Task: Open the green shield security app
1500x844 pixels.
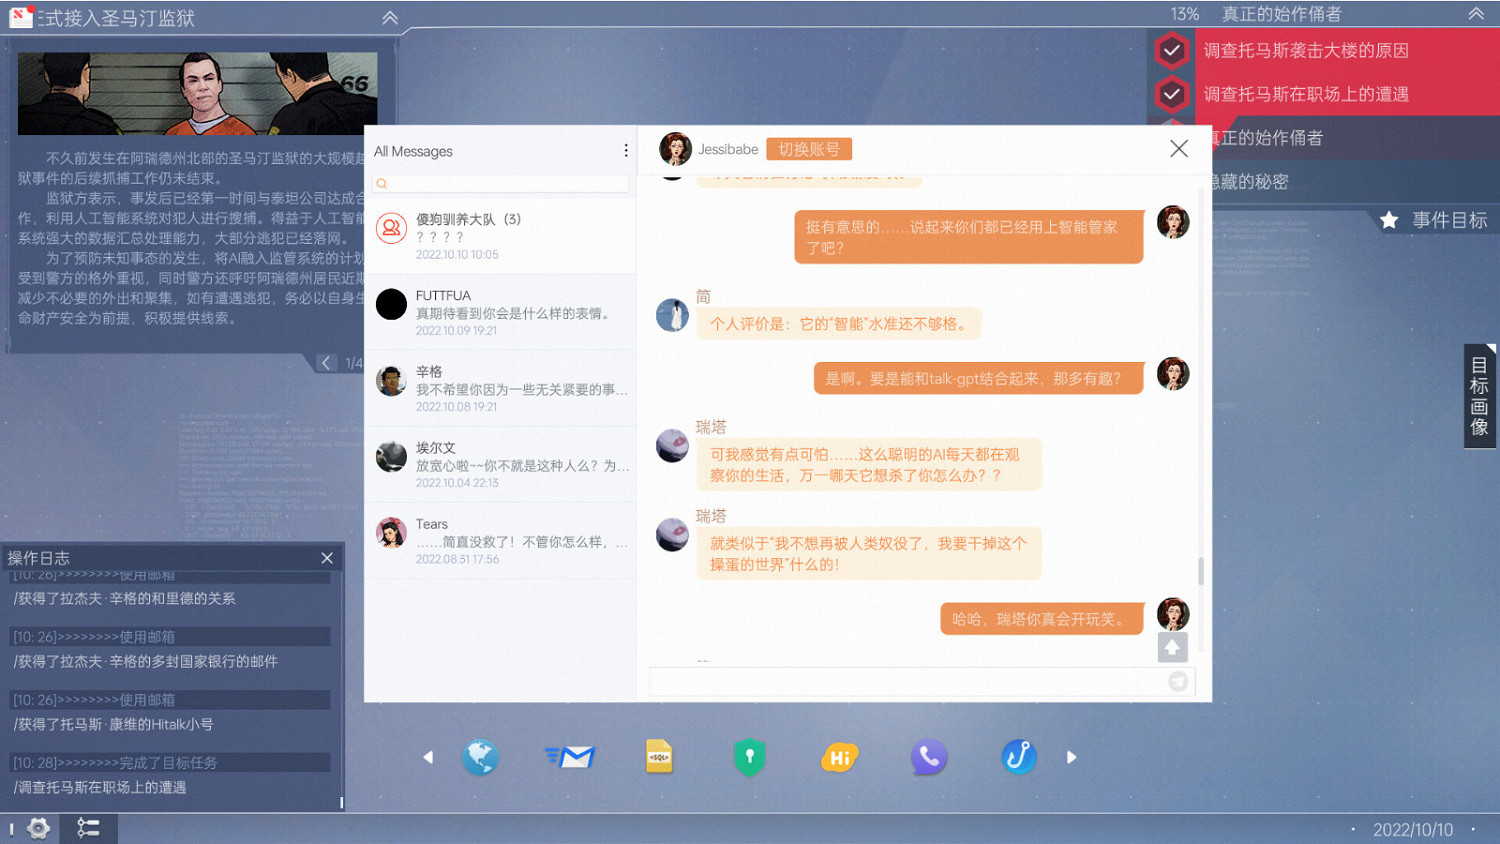Action: pos(749,757)
